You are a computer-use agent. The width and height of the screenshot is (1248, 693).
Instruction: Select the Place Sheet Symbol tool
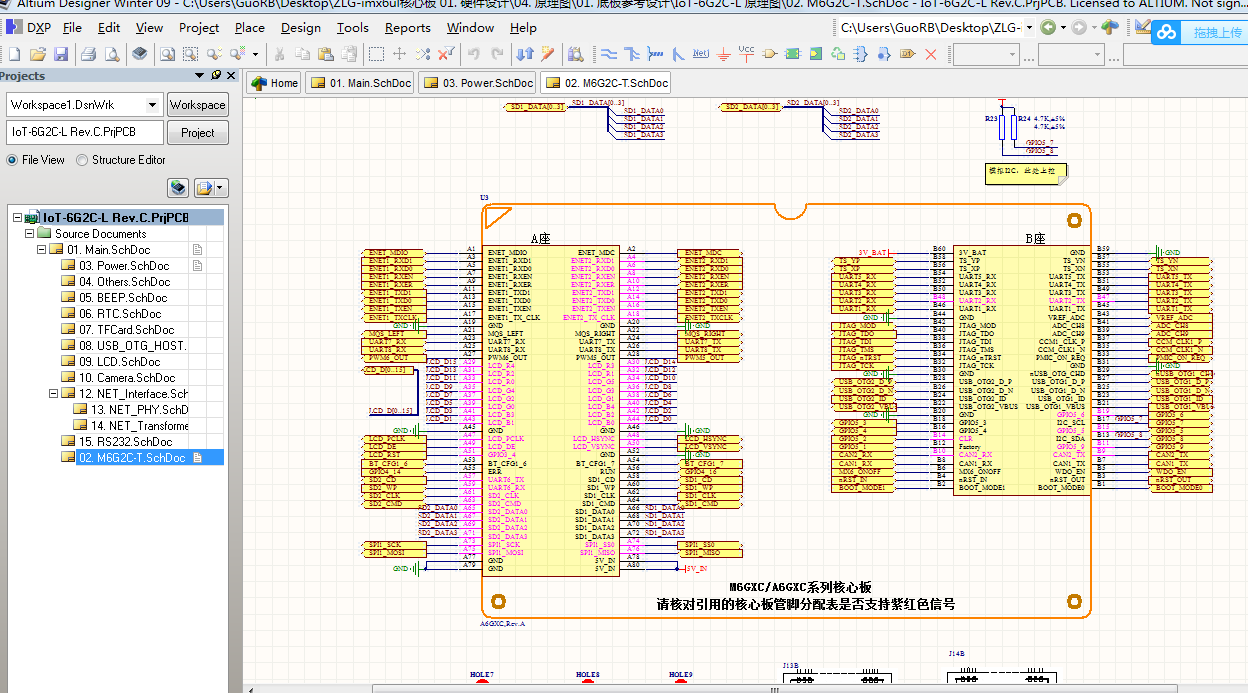792,53
